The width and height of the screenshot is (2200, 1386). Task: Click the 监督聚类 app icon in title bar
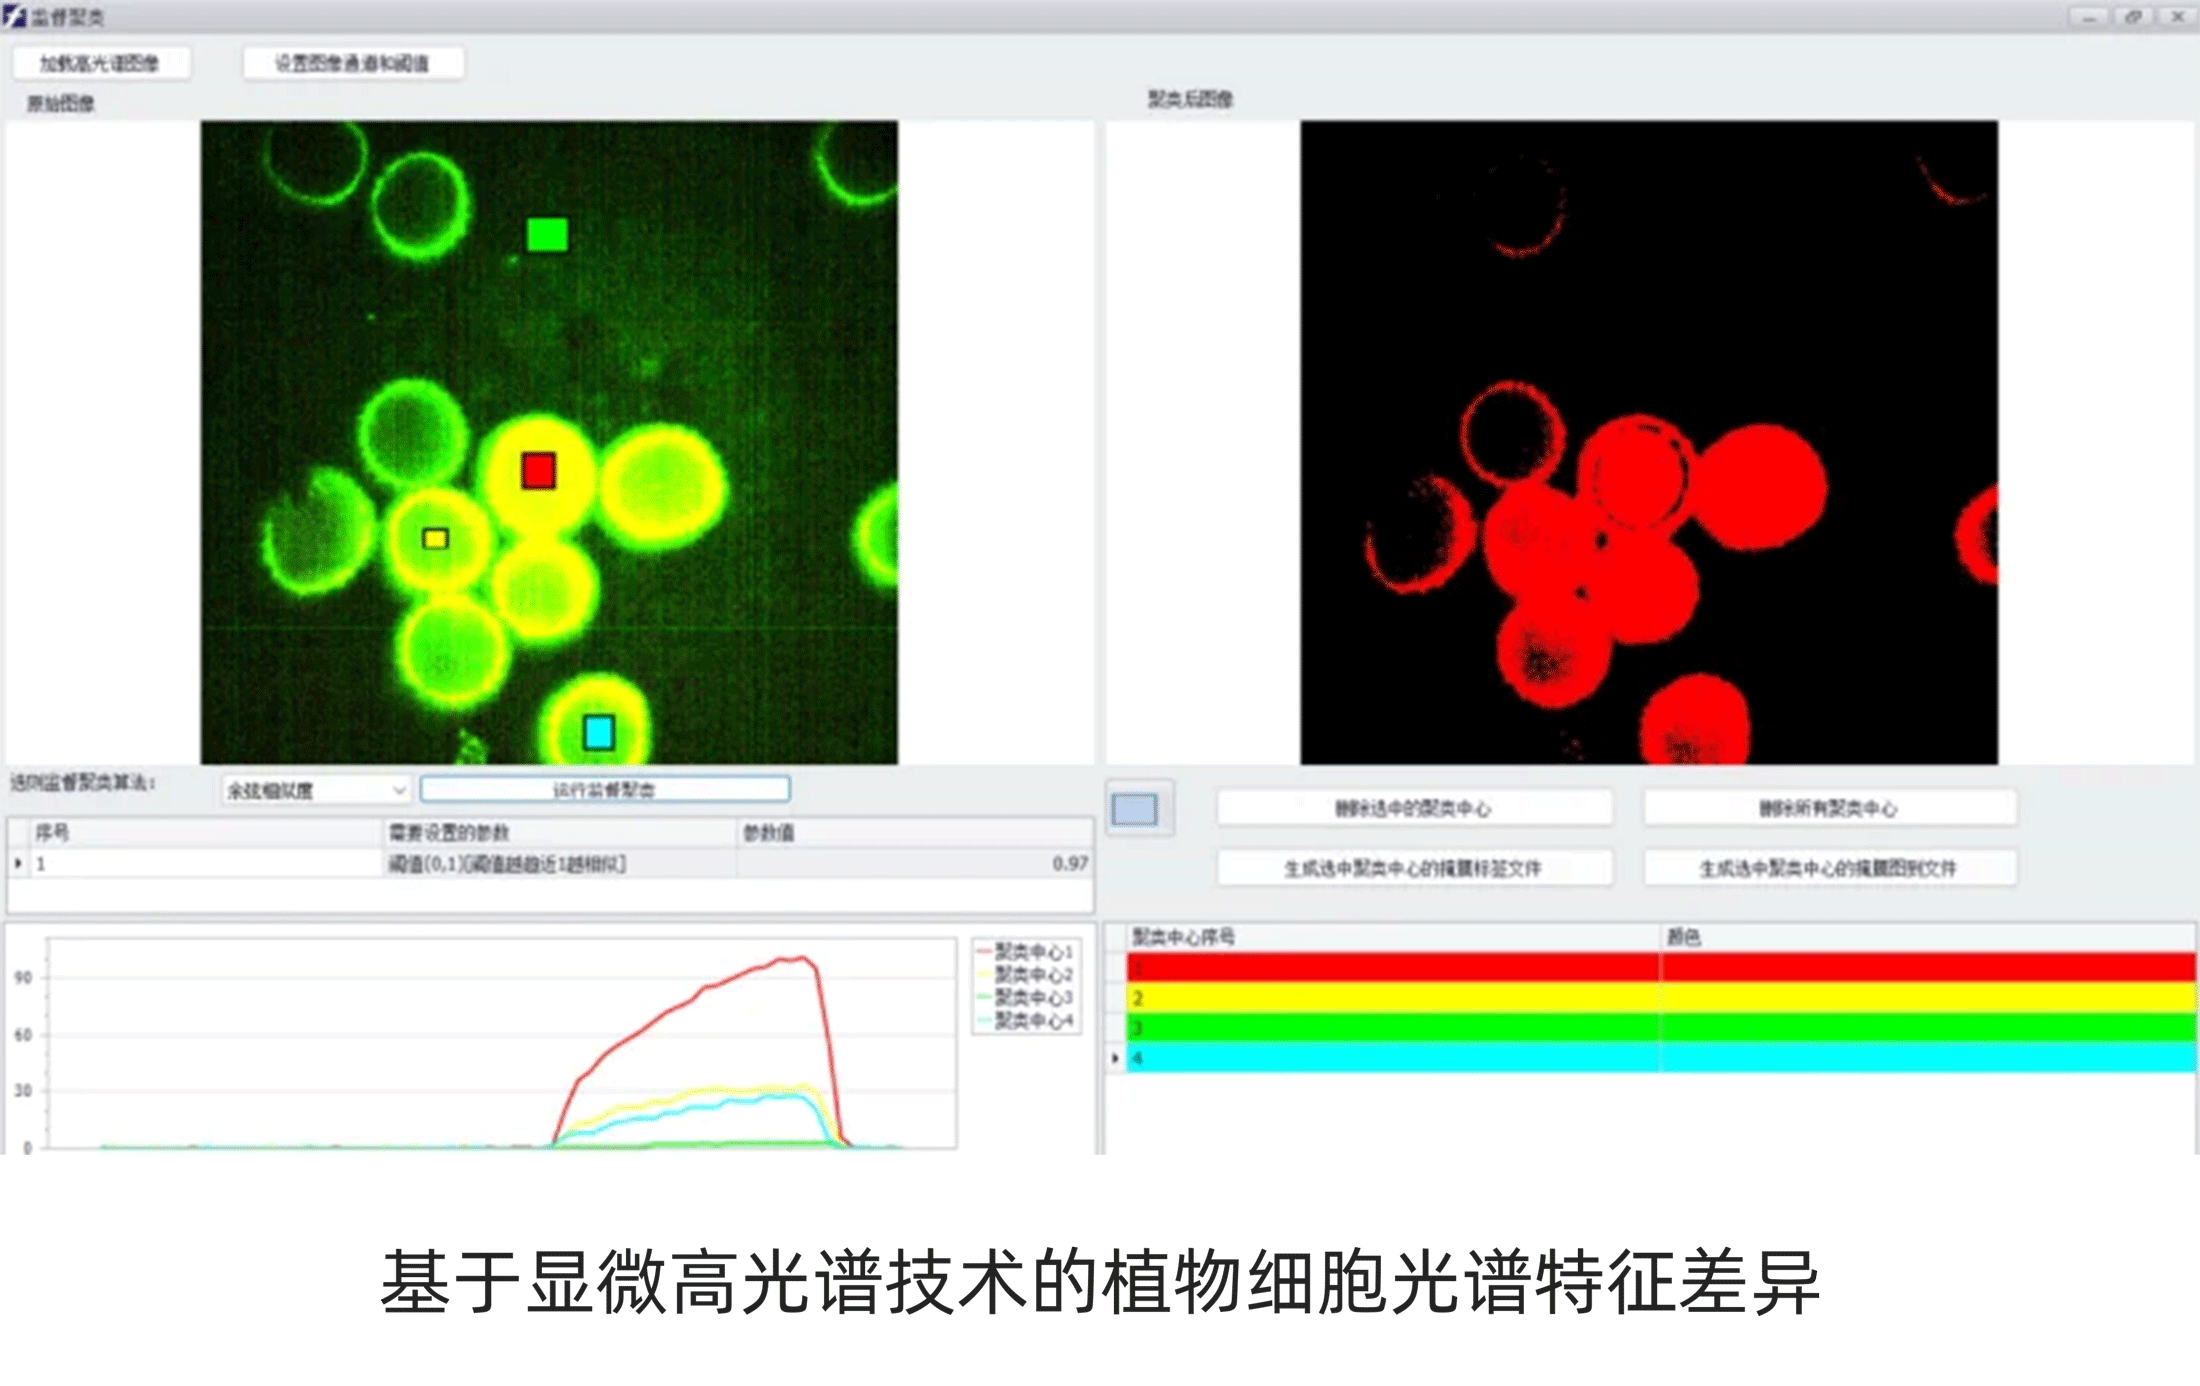click(x=14, y=16)
